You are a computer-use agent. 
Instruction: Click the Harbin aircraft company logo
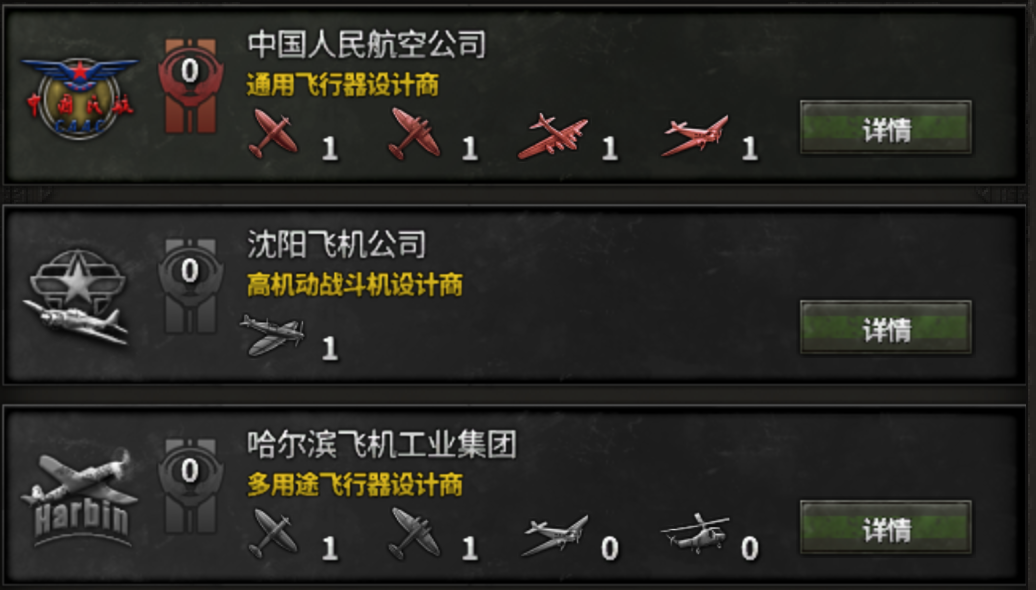click(x=79, y=497)
